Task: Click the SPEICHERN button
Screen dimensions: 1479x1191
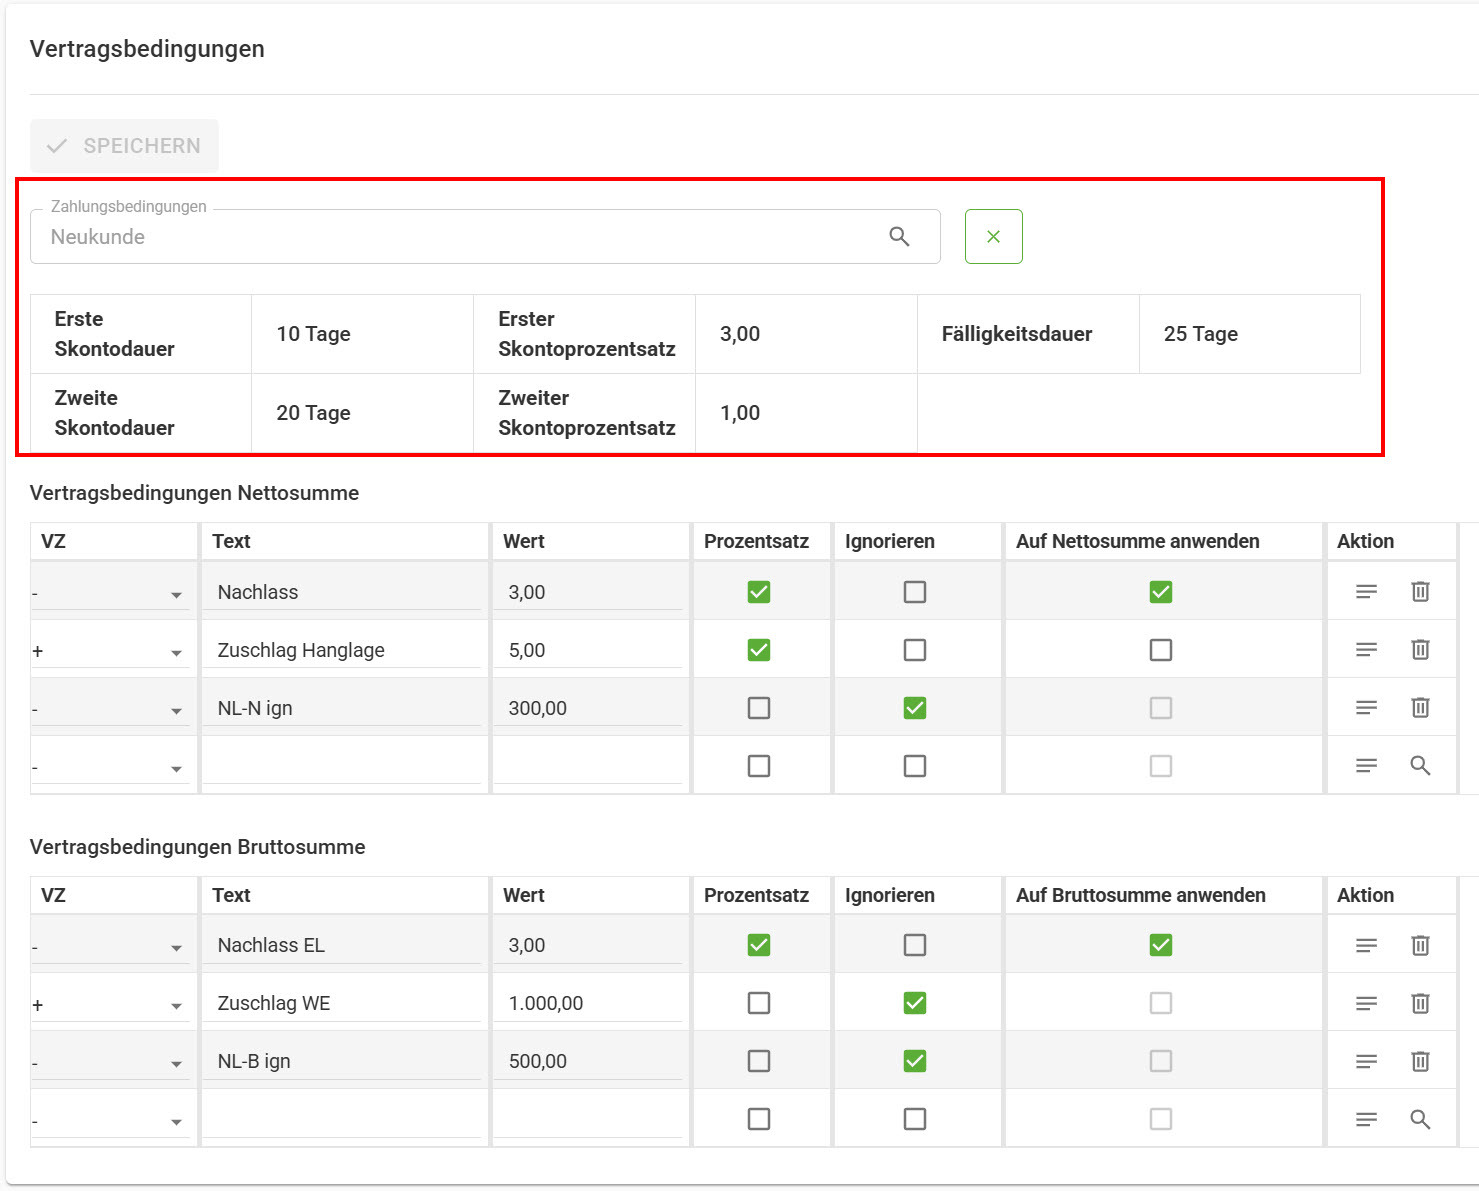Action: click(x=124, y=146)
